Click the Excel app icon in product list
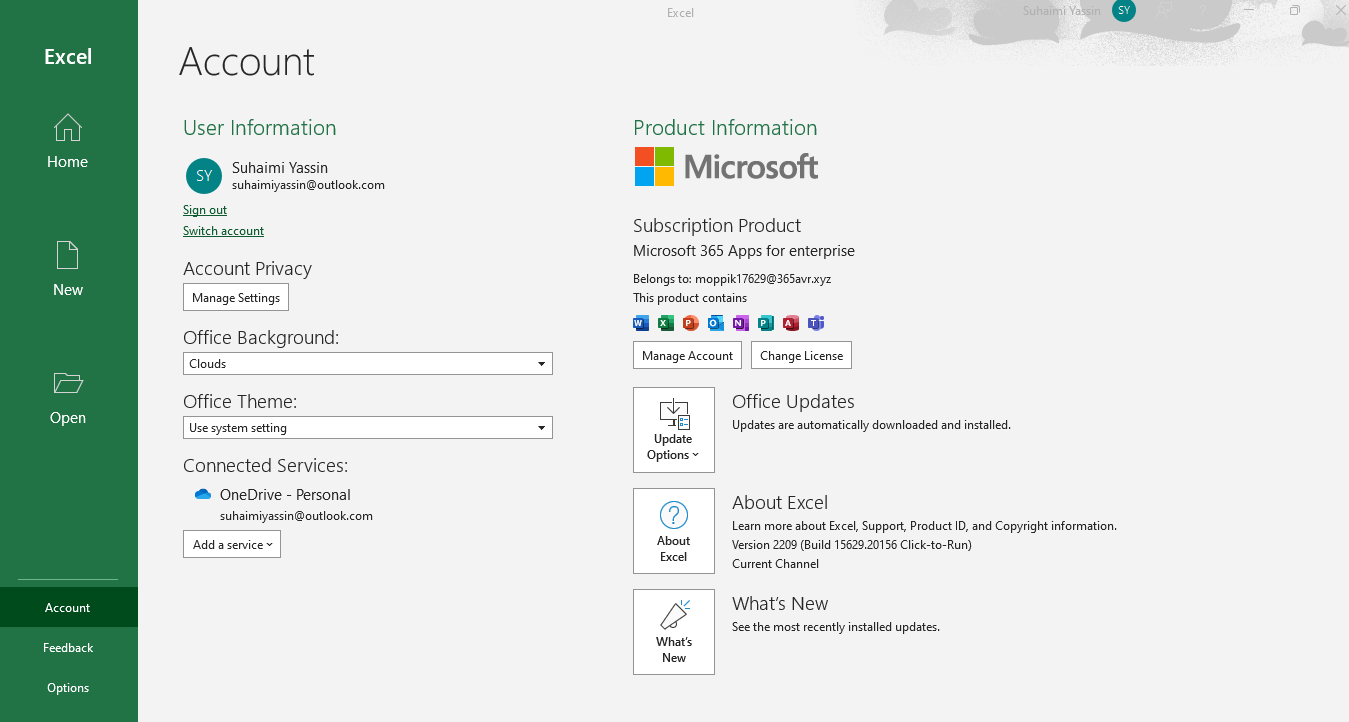The image size is (1349, 722). click(x=666, y=322)
